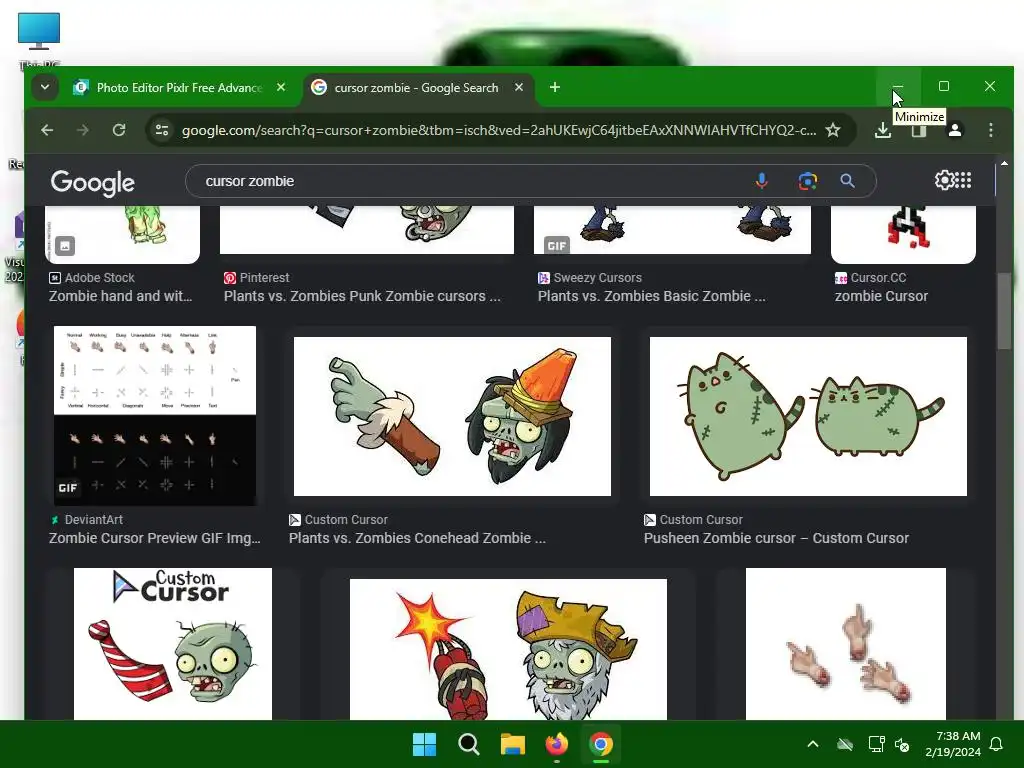Open Chrome three-dot menu
This screenshot has width=1024, height=768.
991,130
